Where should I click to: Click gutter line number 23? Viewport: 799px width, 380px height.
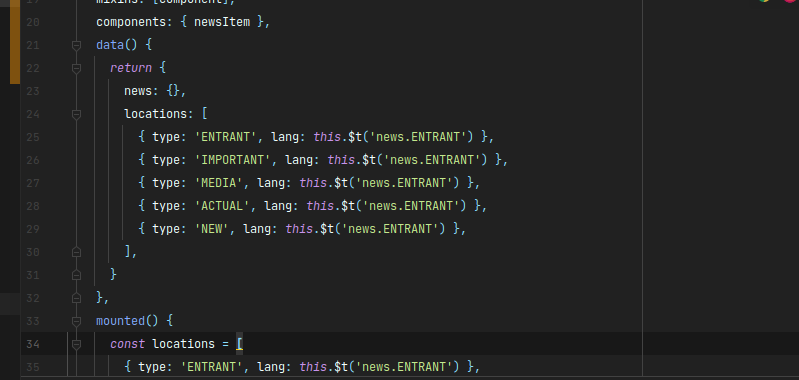click(33, 91)
